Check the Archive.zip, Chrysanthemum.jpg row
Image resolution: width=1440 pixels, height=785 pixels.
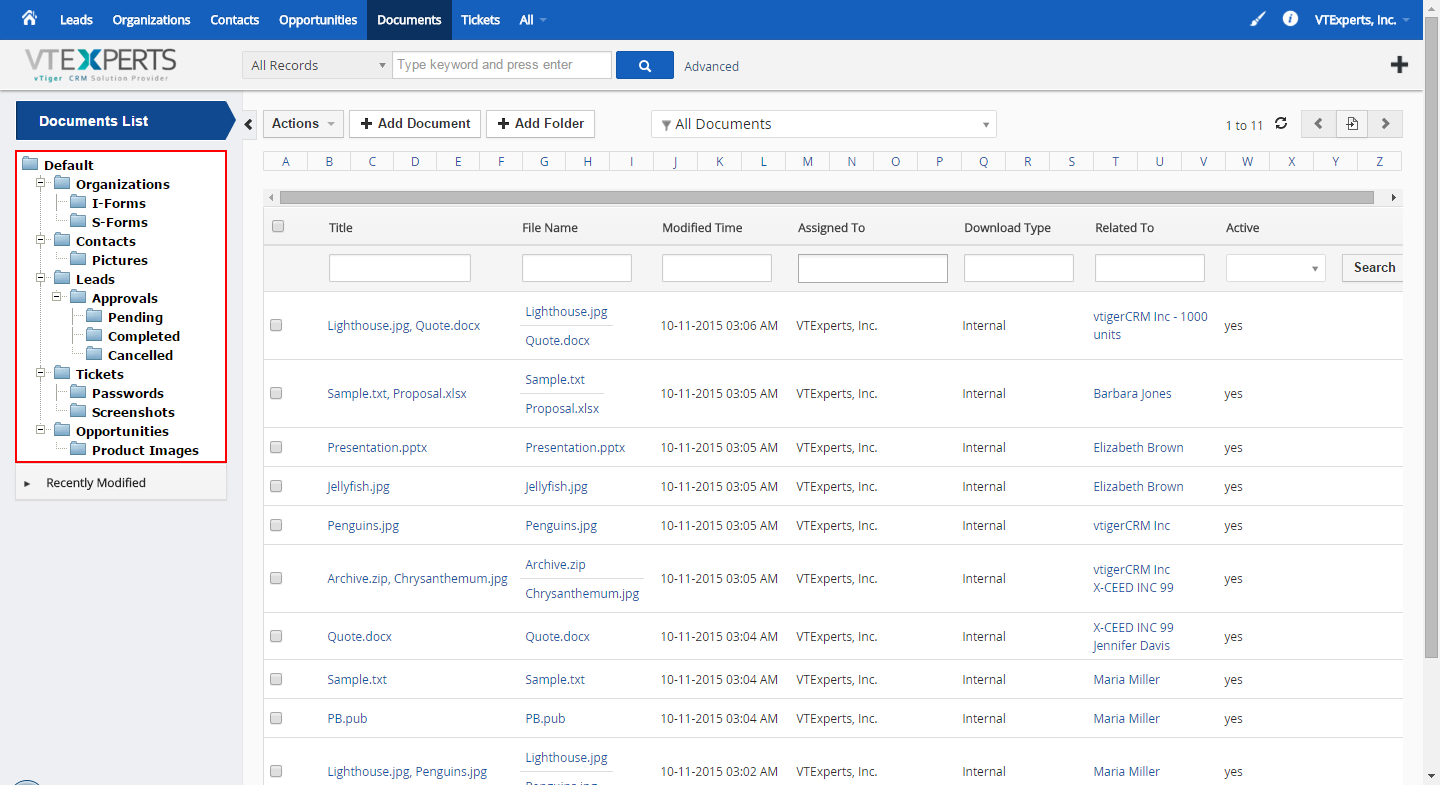pyautogui.click(x=276, y=578)
